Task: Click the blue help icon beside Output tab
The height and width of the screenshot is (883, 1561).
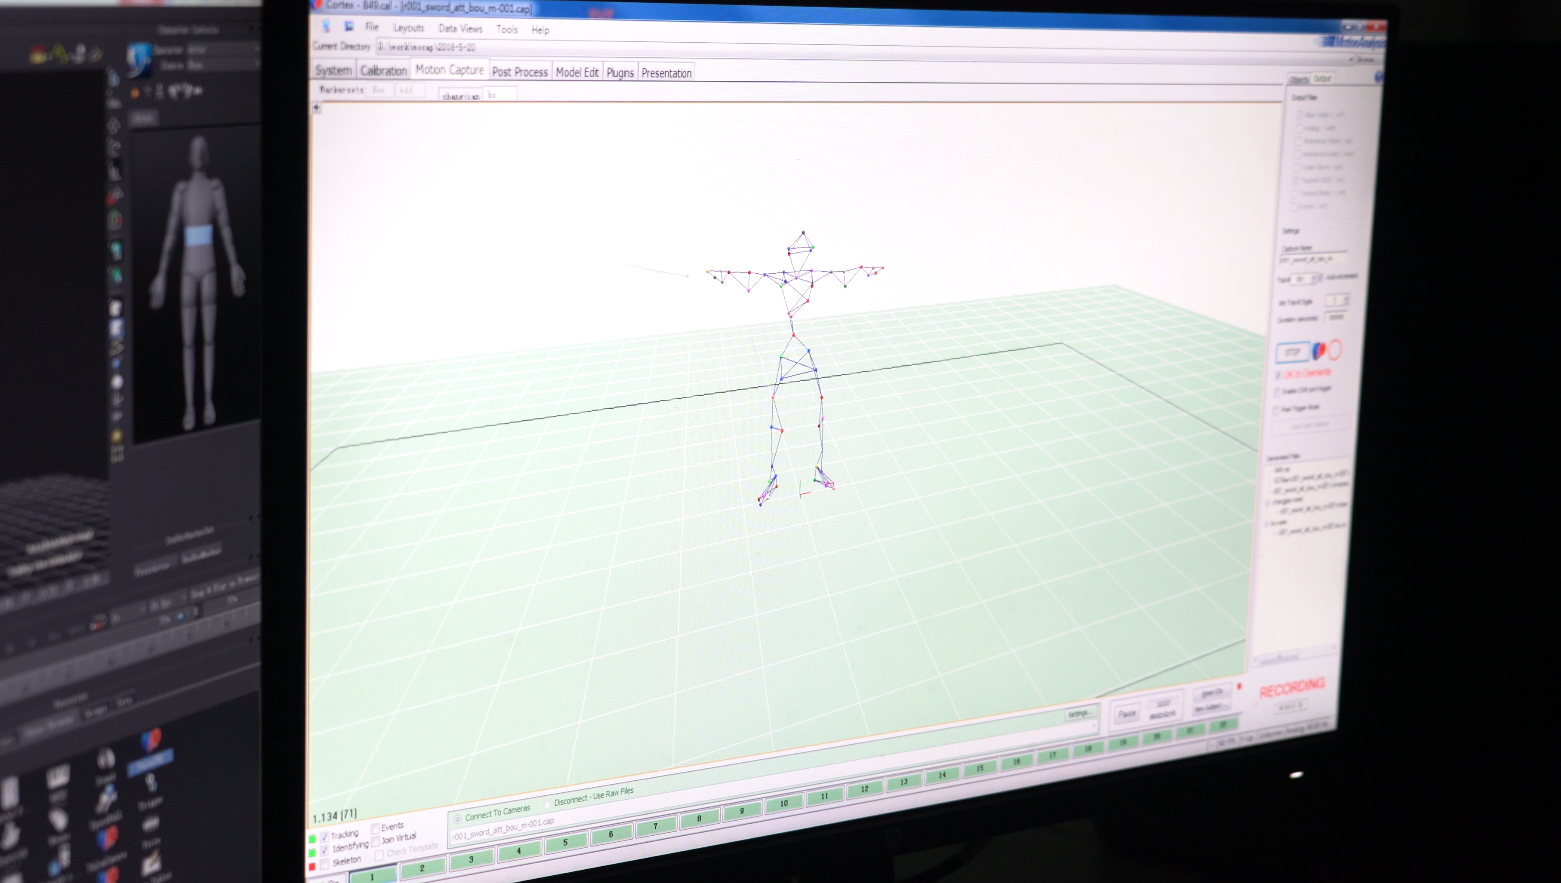Action: [x=1378, y=77]
